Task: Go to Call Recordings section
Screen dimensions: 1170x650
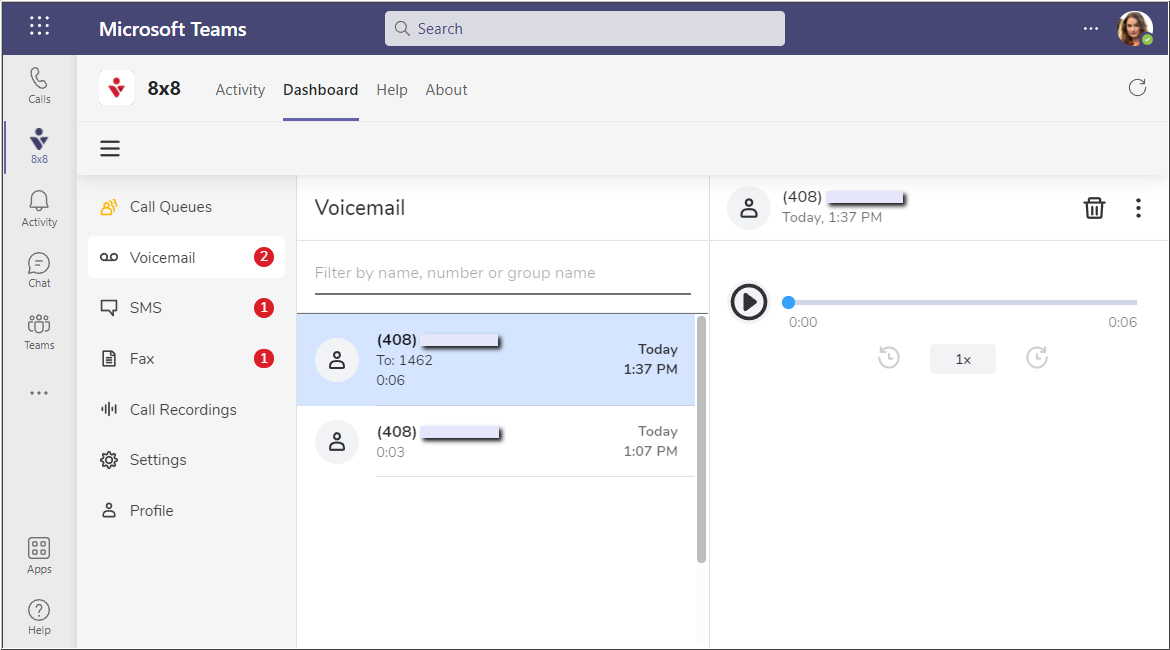Action: [183, 410]
